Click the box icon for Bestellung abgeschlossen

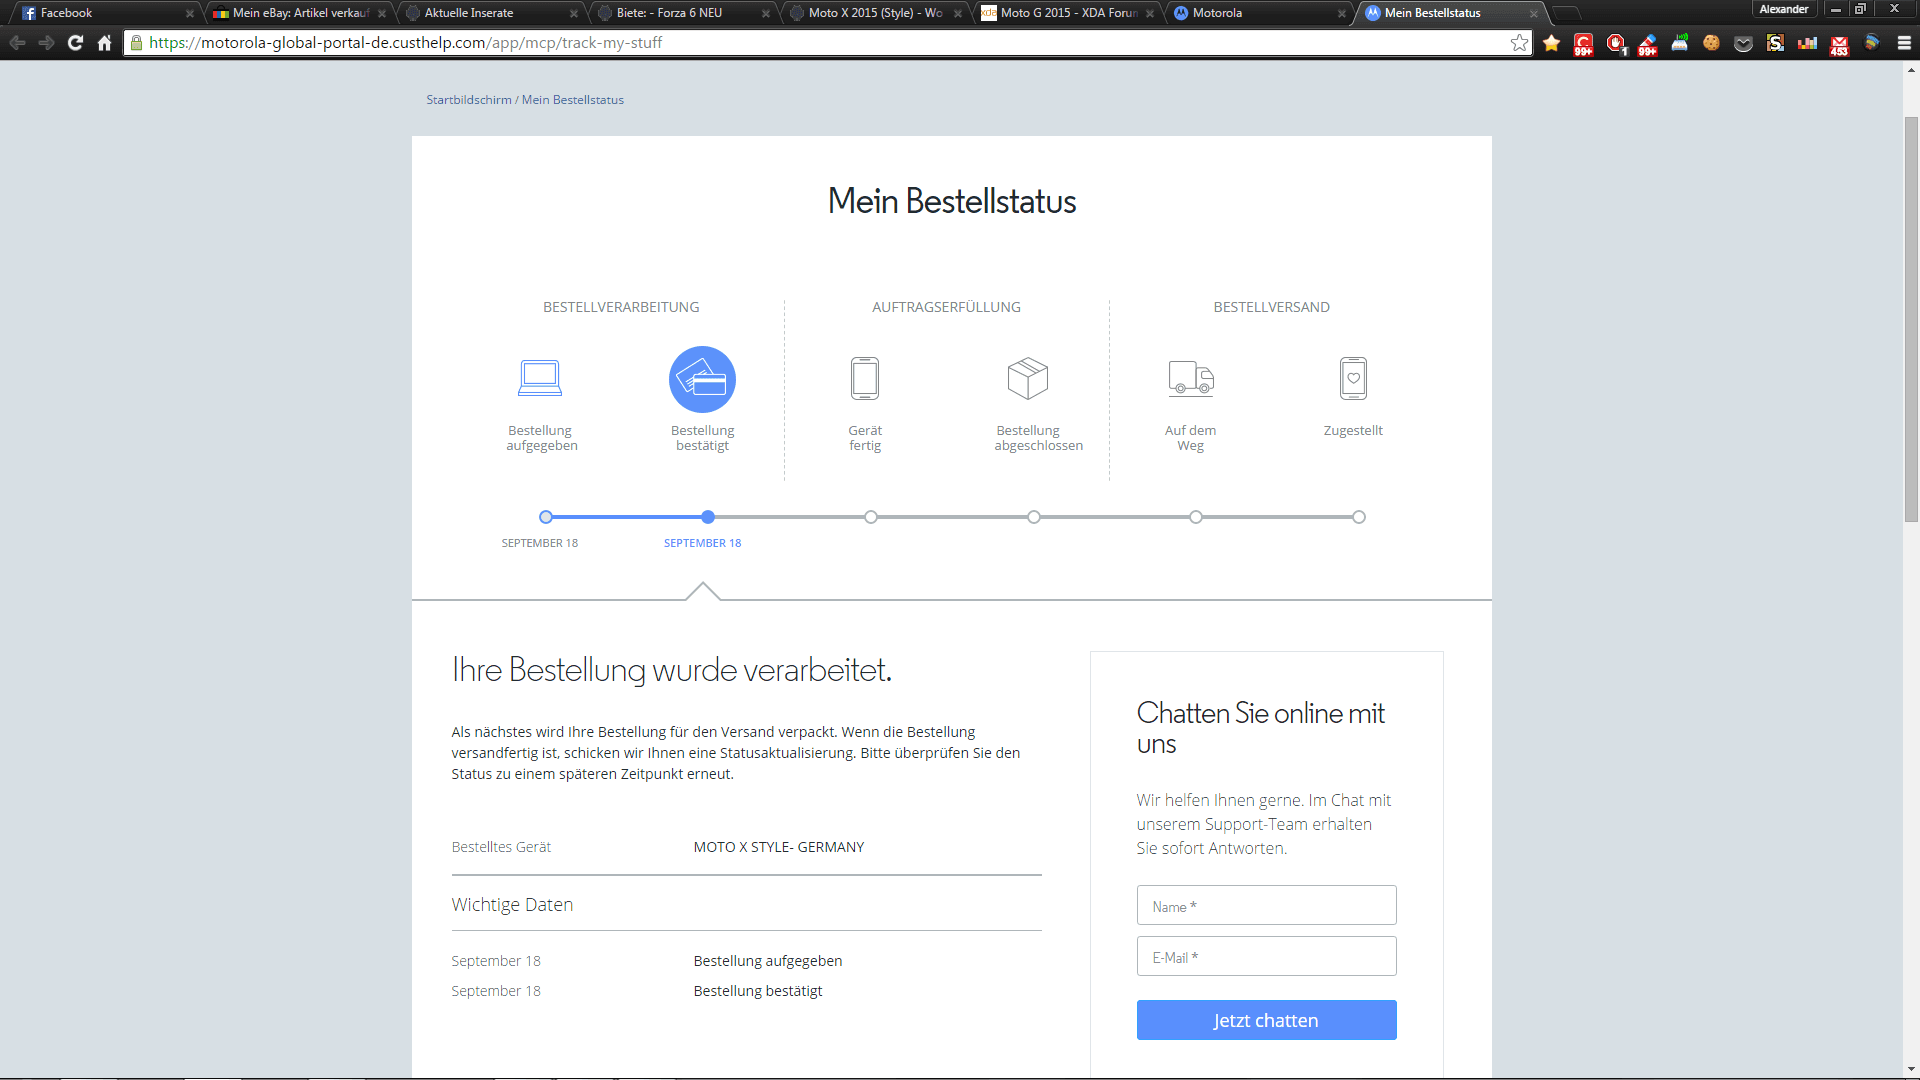[x=1028, y=379]
